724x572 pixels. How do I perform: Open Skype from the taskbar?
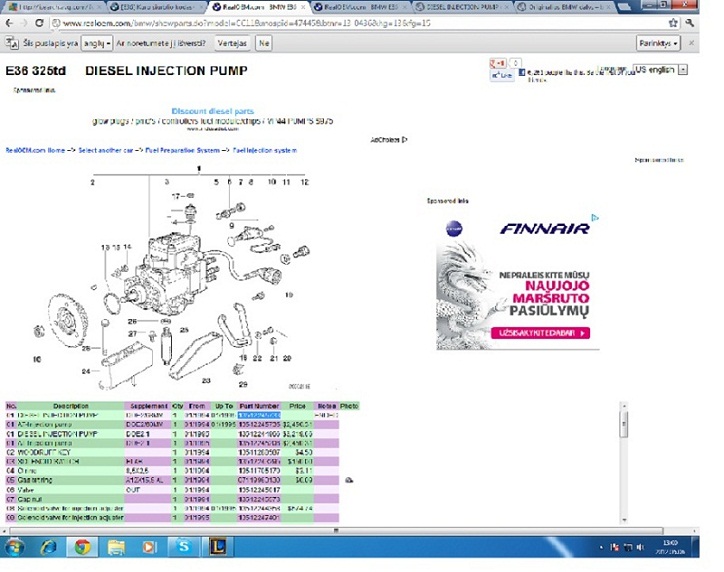point(183,547)
